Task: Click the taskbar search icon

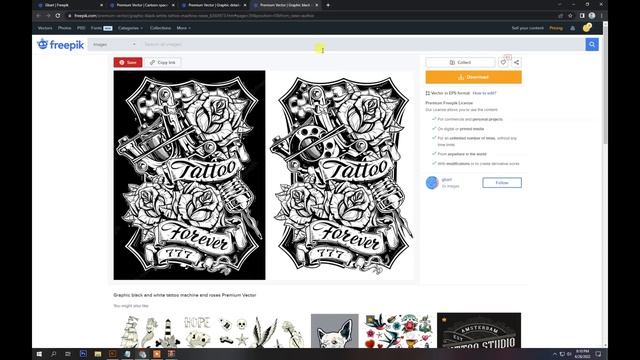Action: (x=53, y=354)
